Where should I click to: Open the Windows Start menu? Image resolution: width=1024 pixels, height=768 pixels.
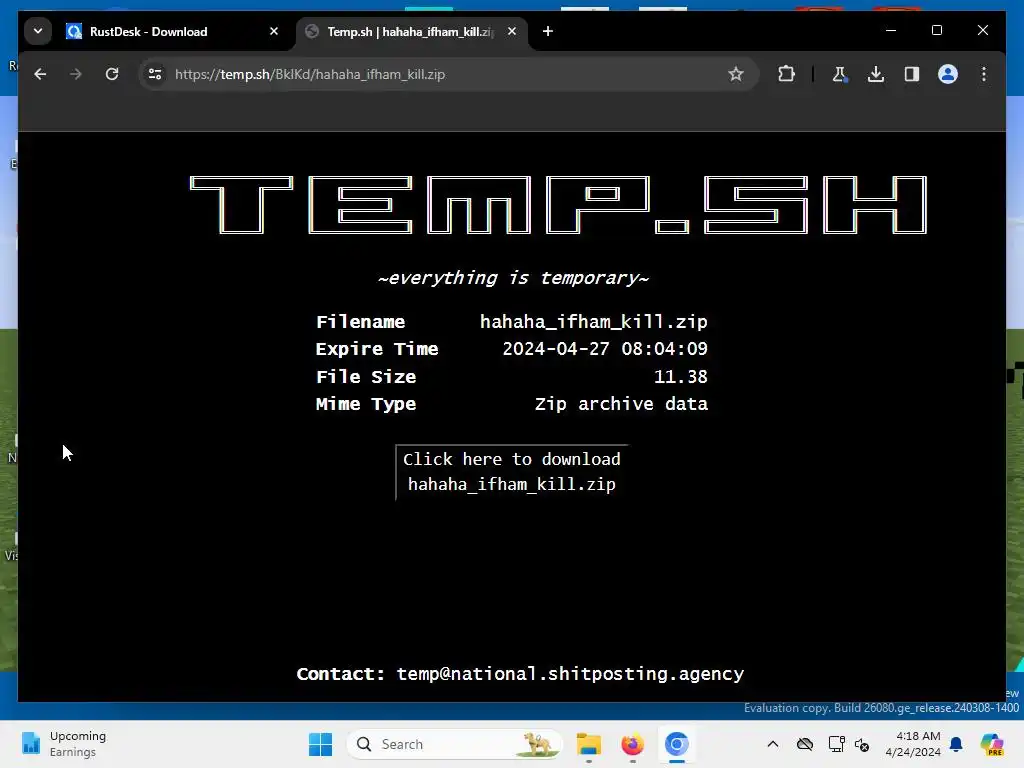tap(320, 744)
